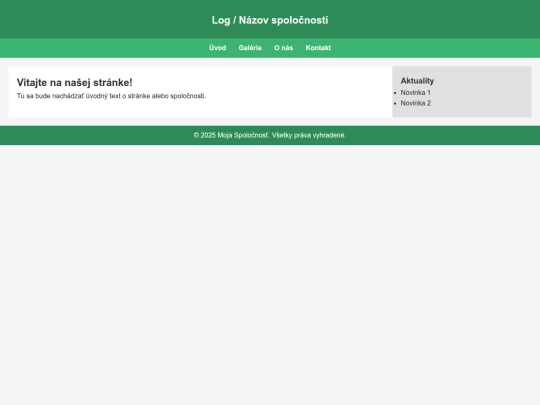Screen dimensions: 540x405
Task: Open the Úvod navigation link
Action: [217, 48]
